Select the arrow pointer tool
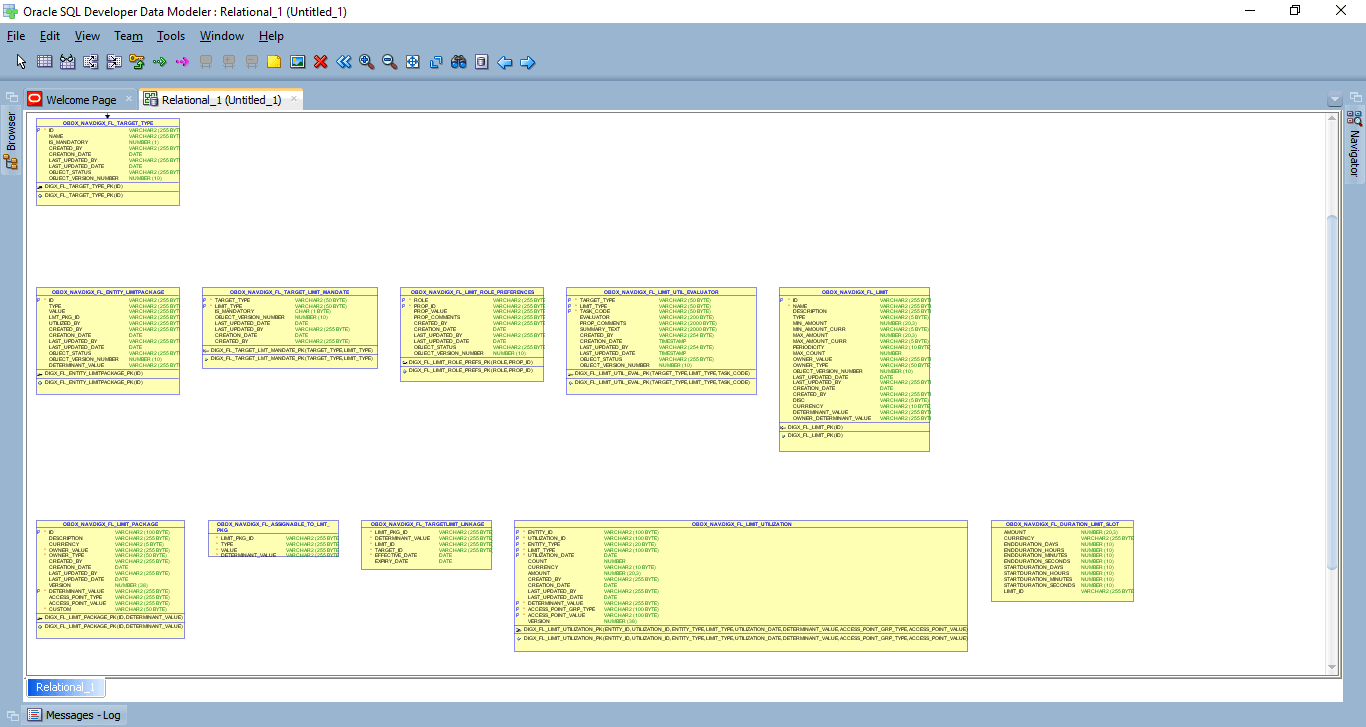 (x=22, y=62)
